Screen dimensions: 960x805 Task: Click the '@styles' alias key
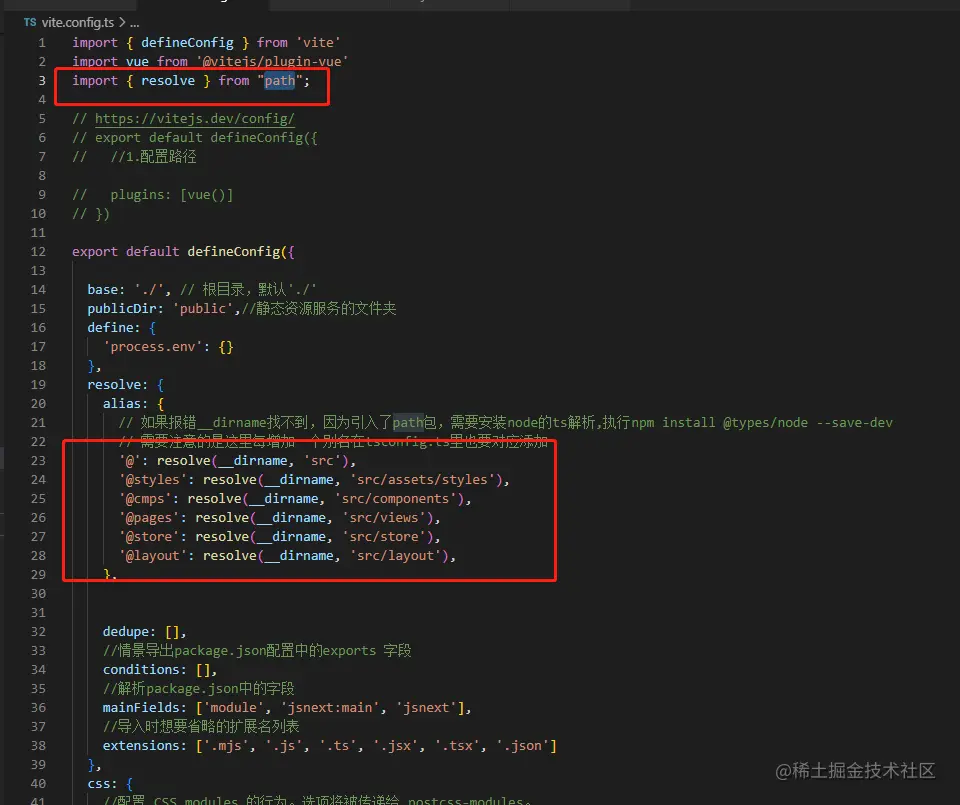(x=153, y=479)
